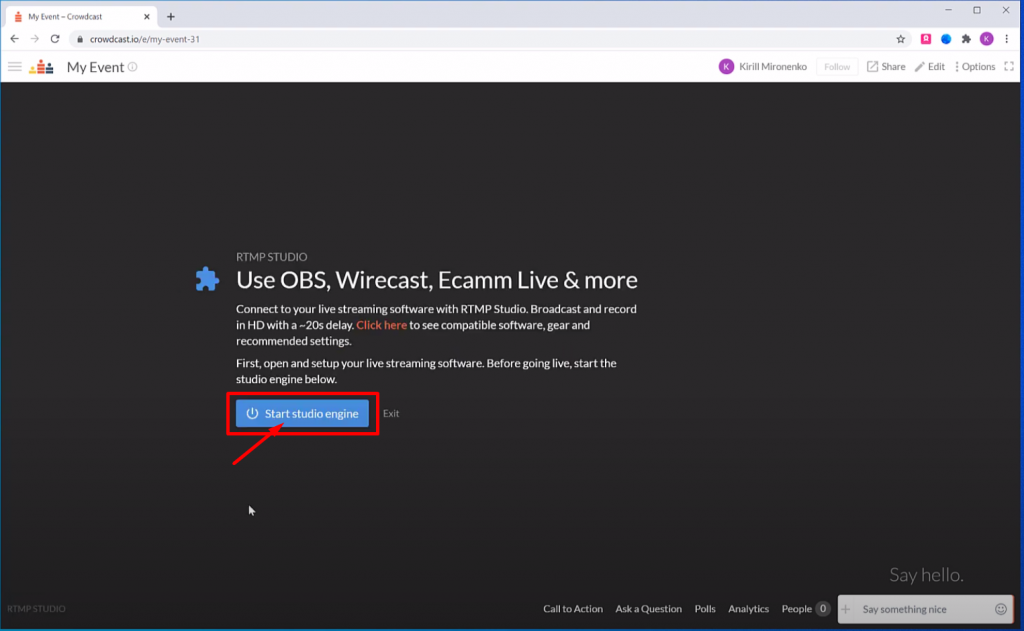Open a new browser tab
The height and width of the screenshot is (631, 1024).
(x=171, y=17)
